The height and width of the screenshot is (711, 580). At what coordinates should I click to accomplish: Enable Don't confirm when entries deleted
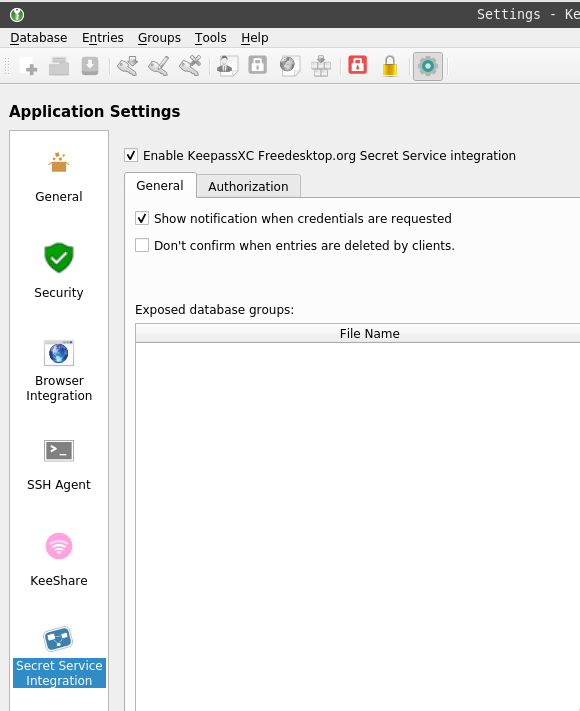142,245
